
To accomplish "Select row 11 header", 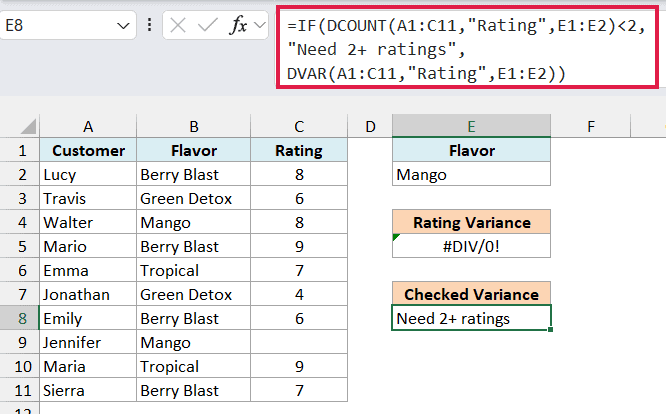I will tap(20, 390).
